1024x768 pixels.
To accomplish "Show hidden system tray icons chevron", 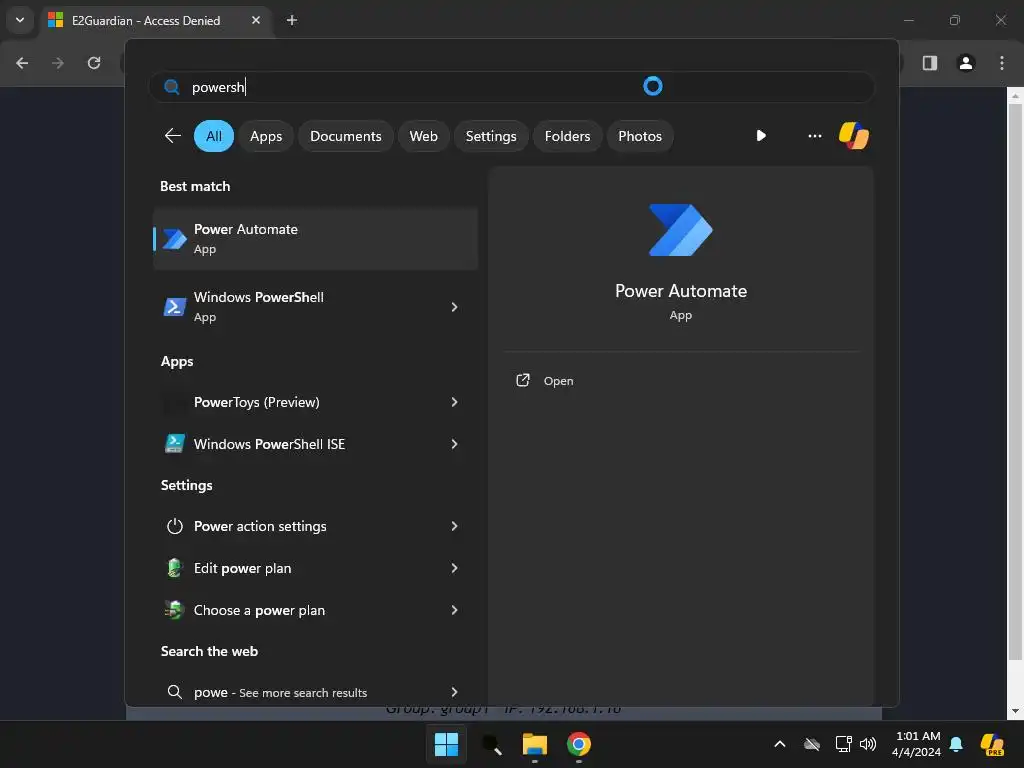I will 780,744.
